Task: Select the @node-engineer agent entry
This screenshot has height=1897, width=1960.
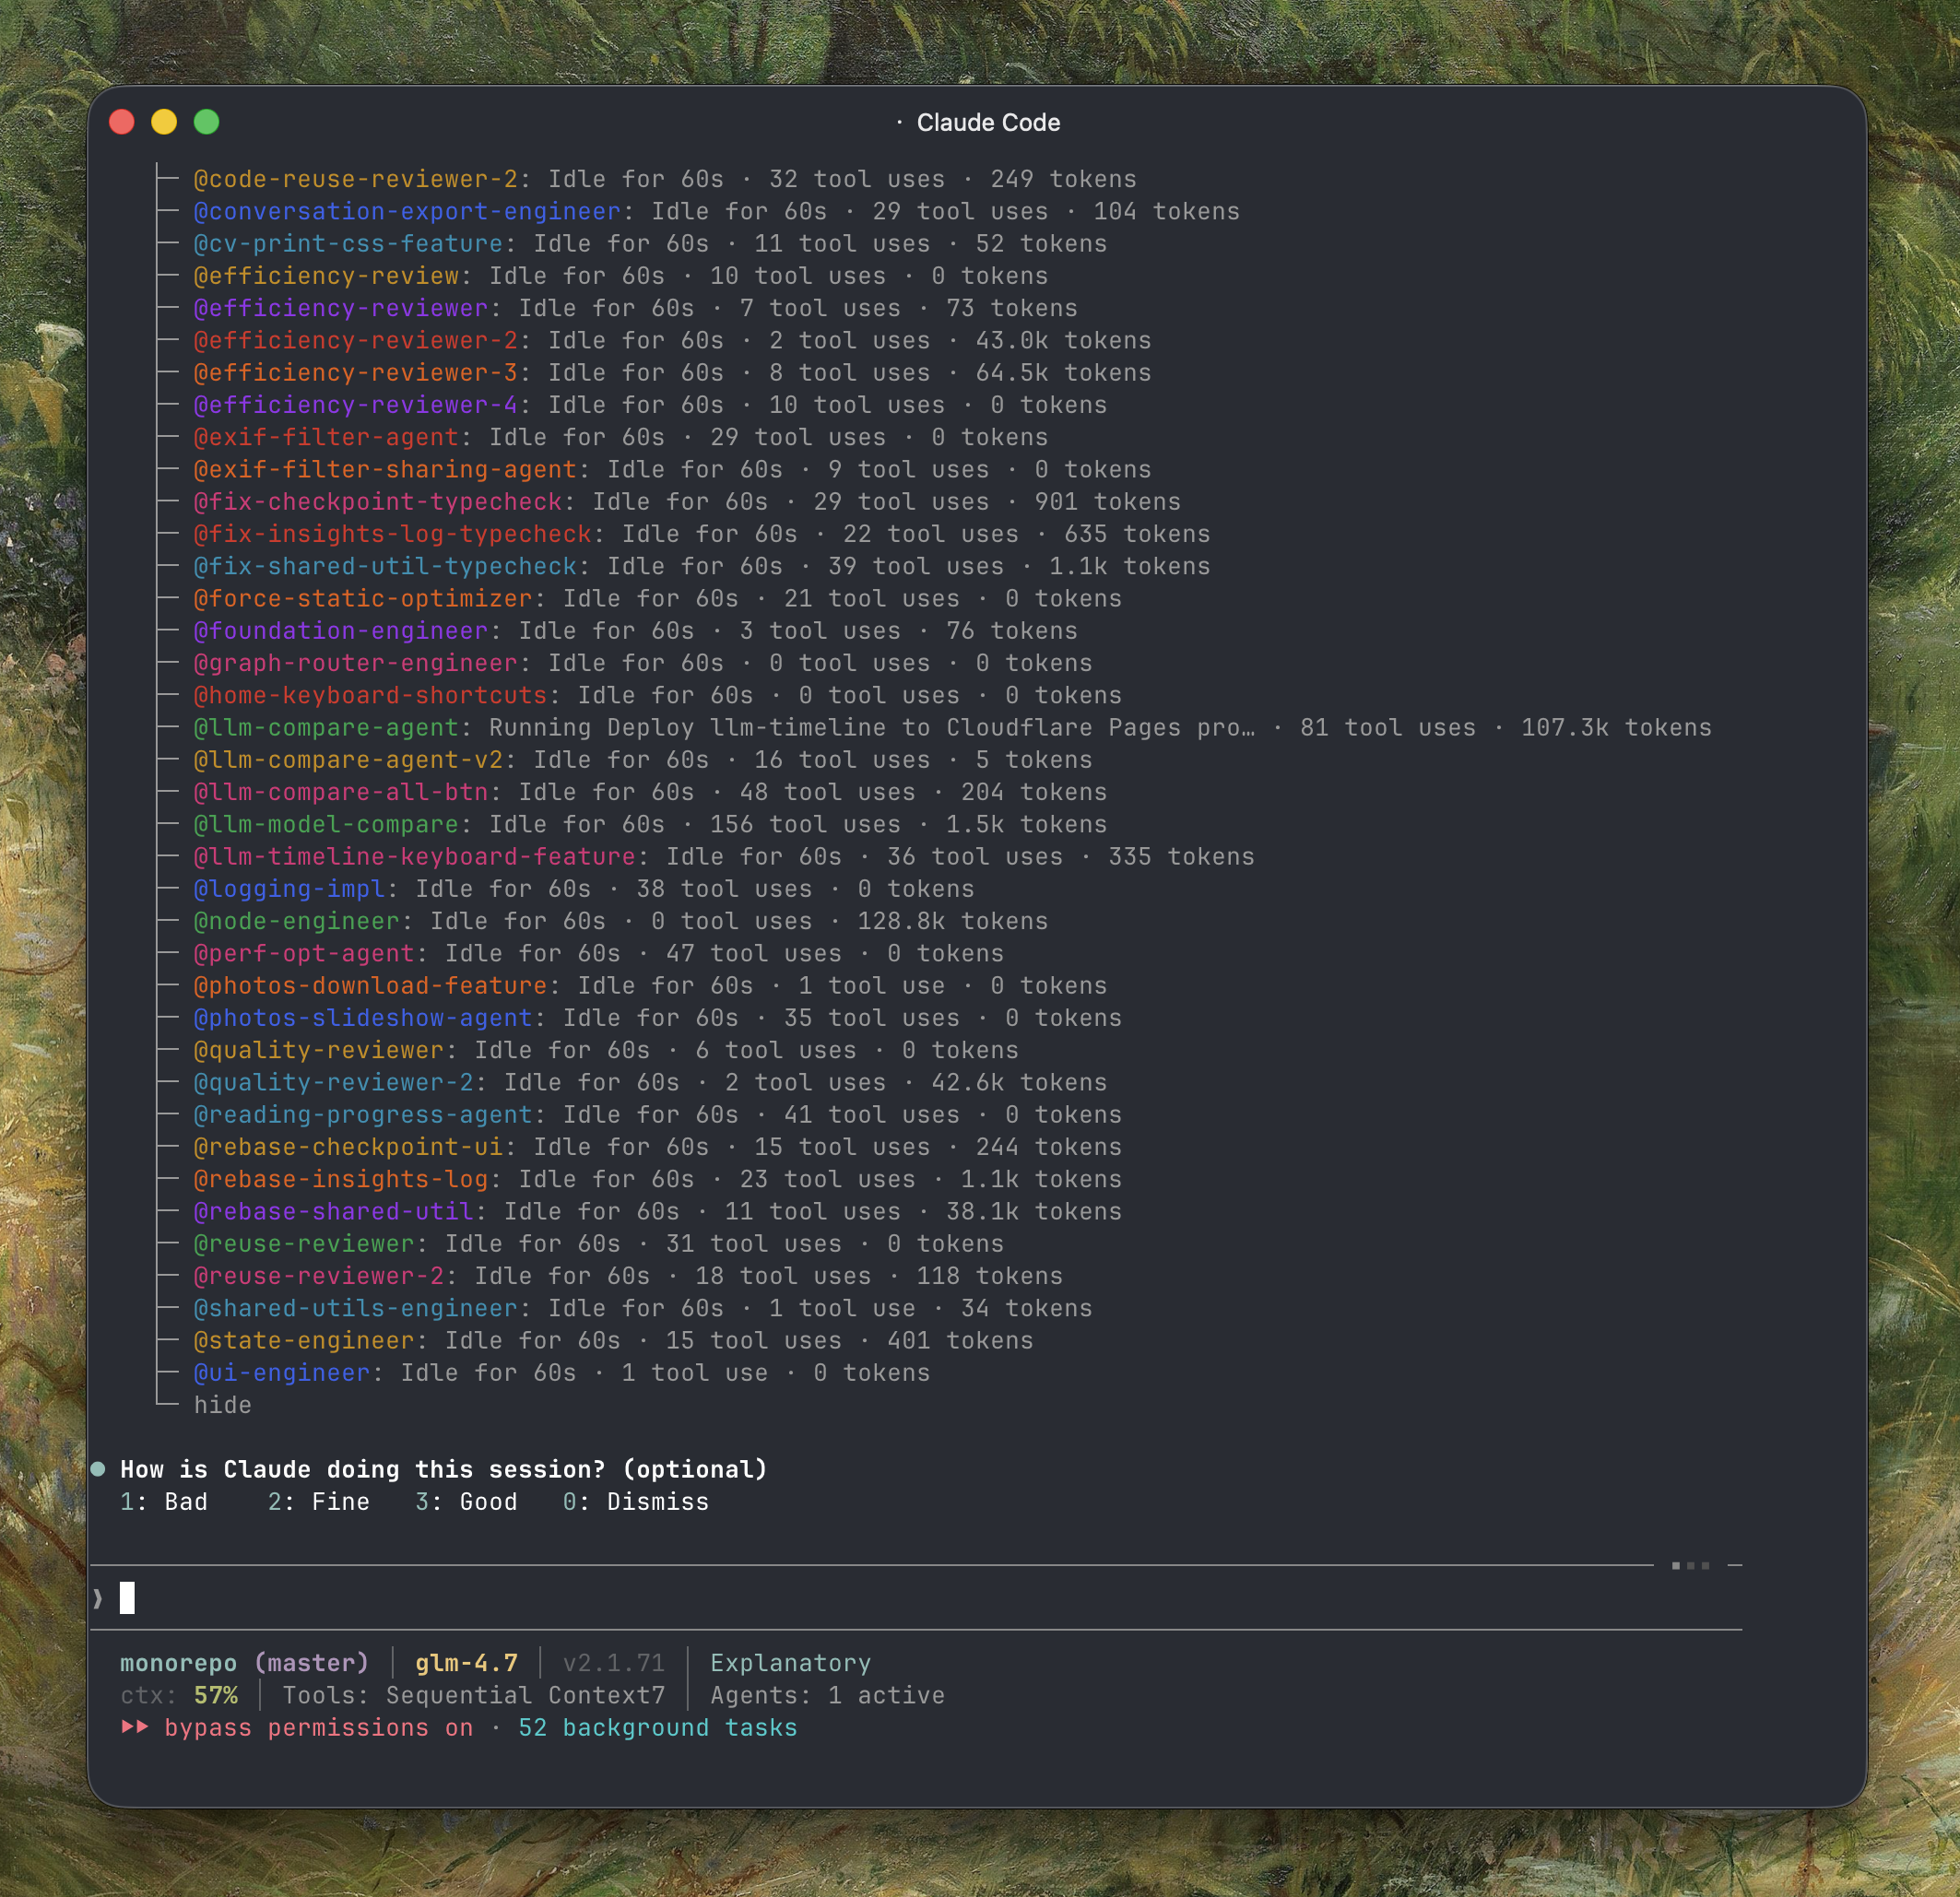Action: coord(296,921)
